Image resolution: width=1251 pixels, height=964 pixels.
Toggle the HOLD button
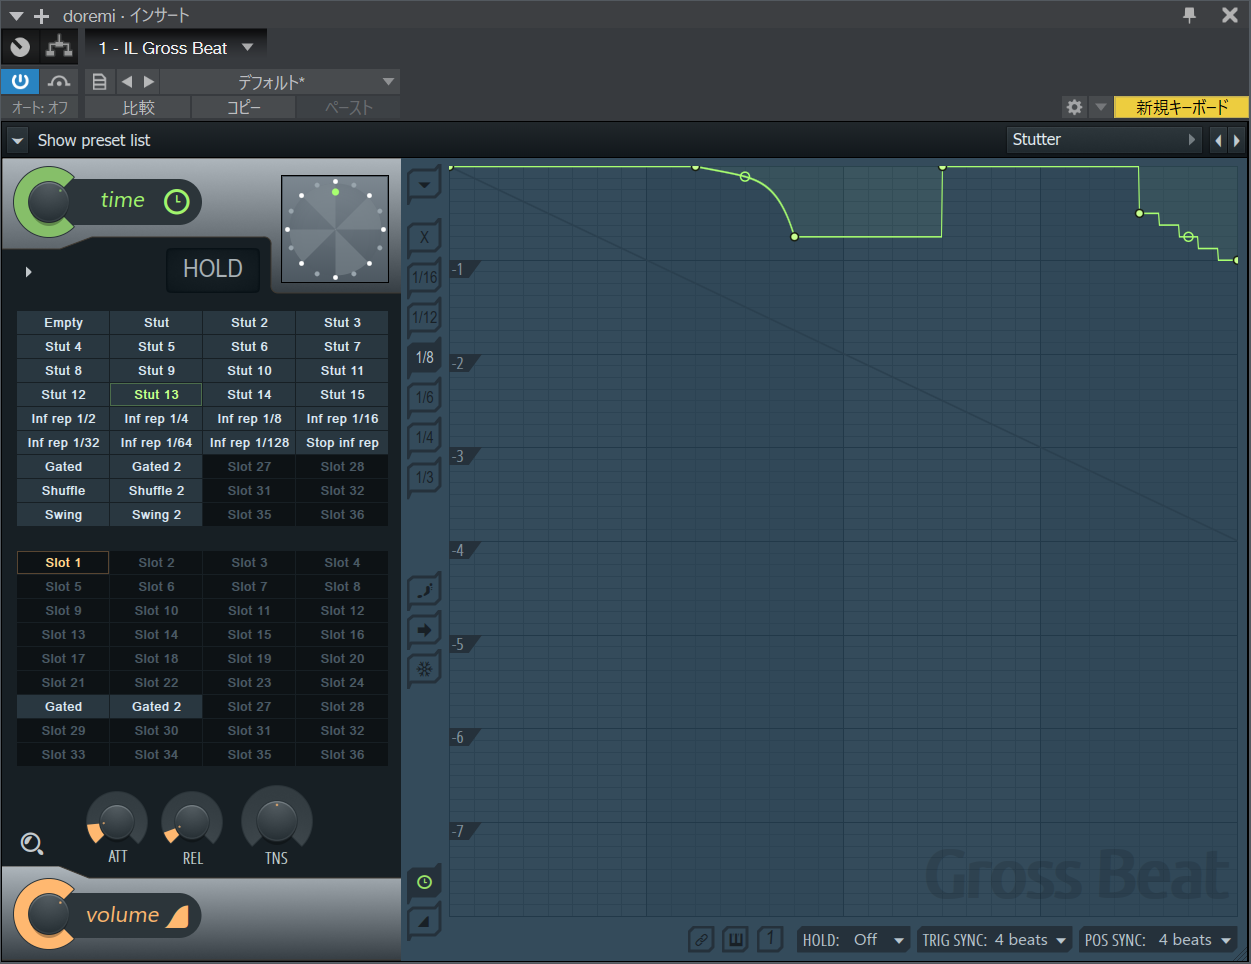point(213,269)
